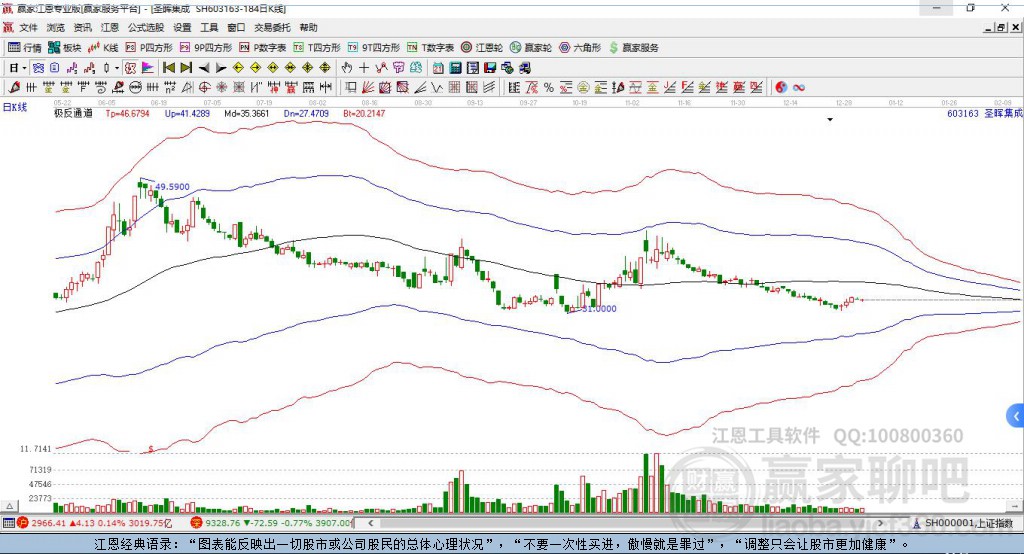Open the 江恩 menu
The image size is (1024, 554).
[110, 27]
